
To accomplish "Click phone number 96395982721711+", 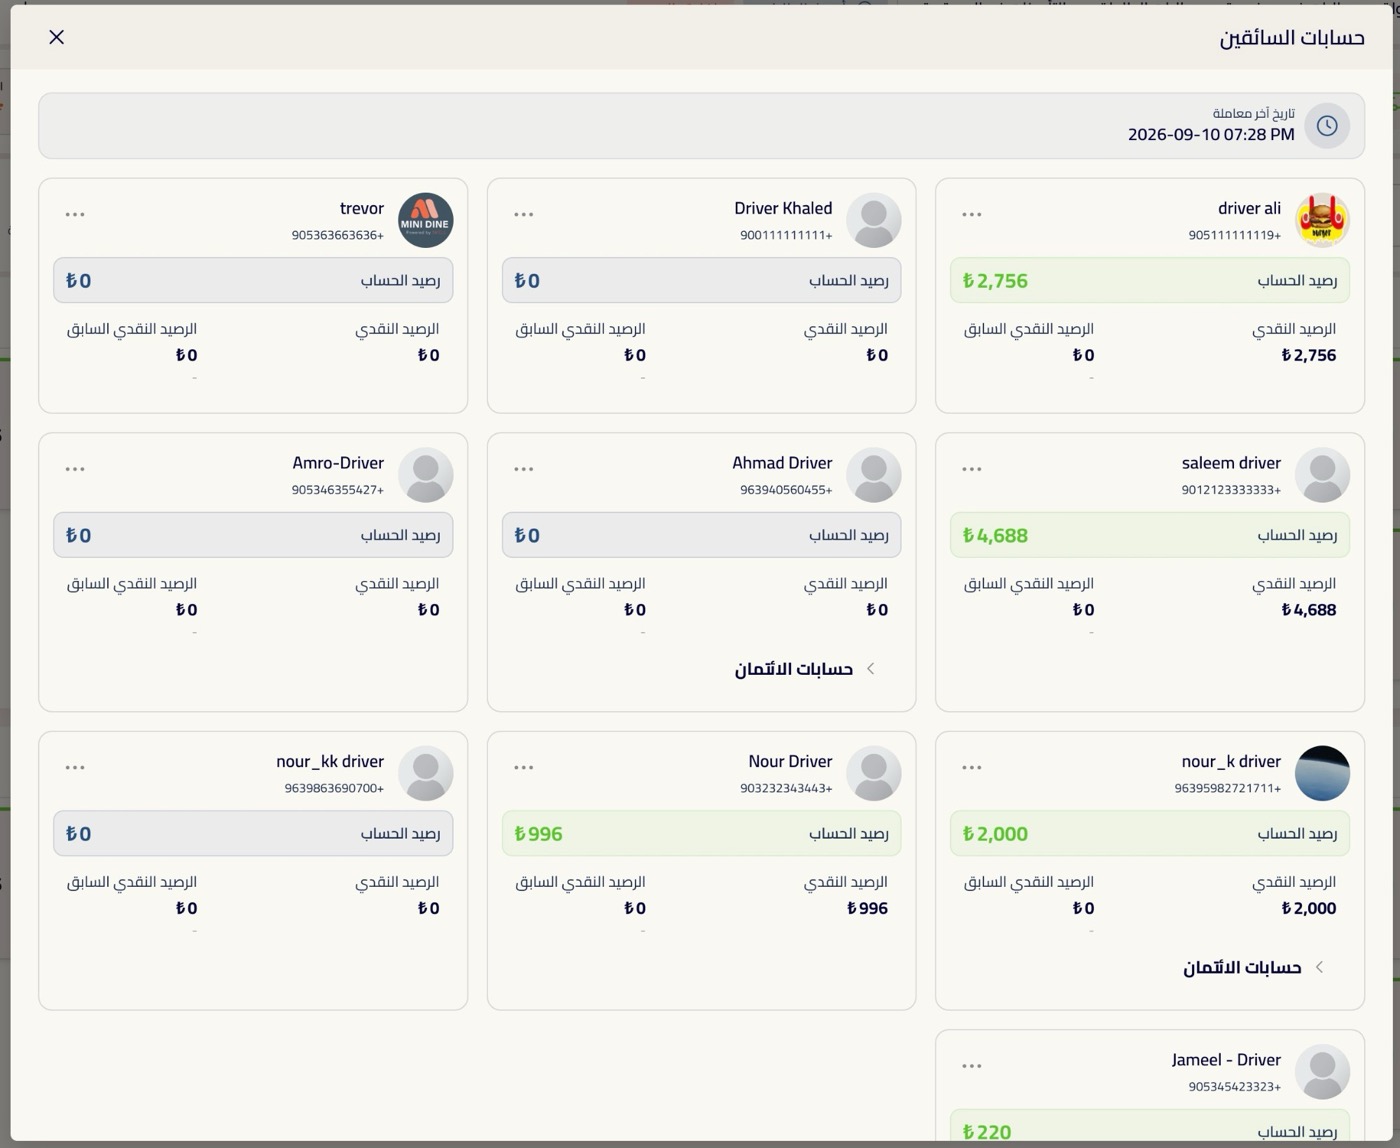I will tap(1228, 788).
